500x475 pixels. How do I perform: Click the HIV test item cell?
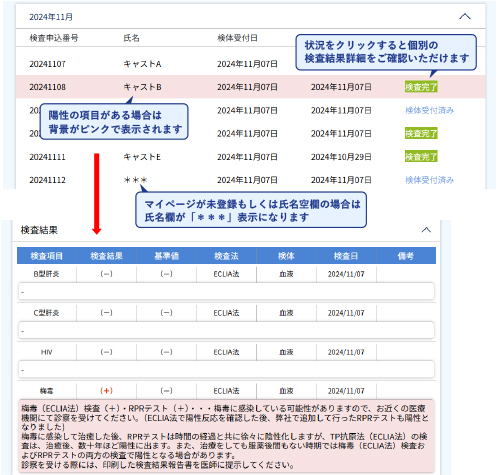(x=46, y=352)
